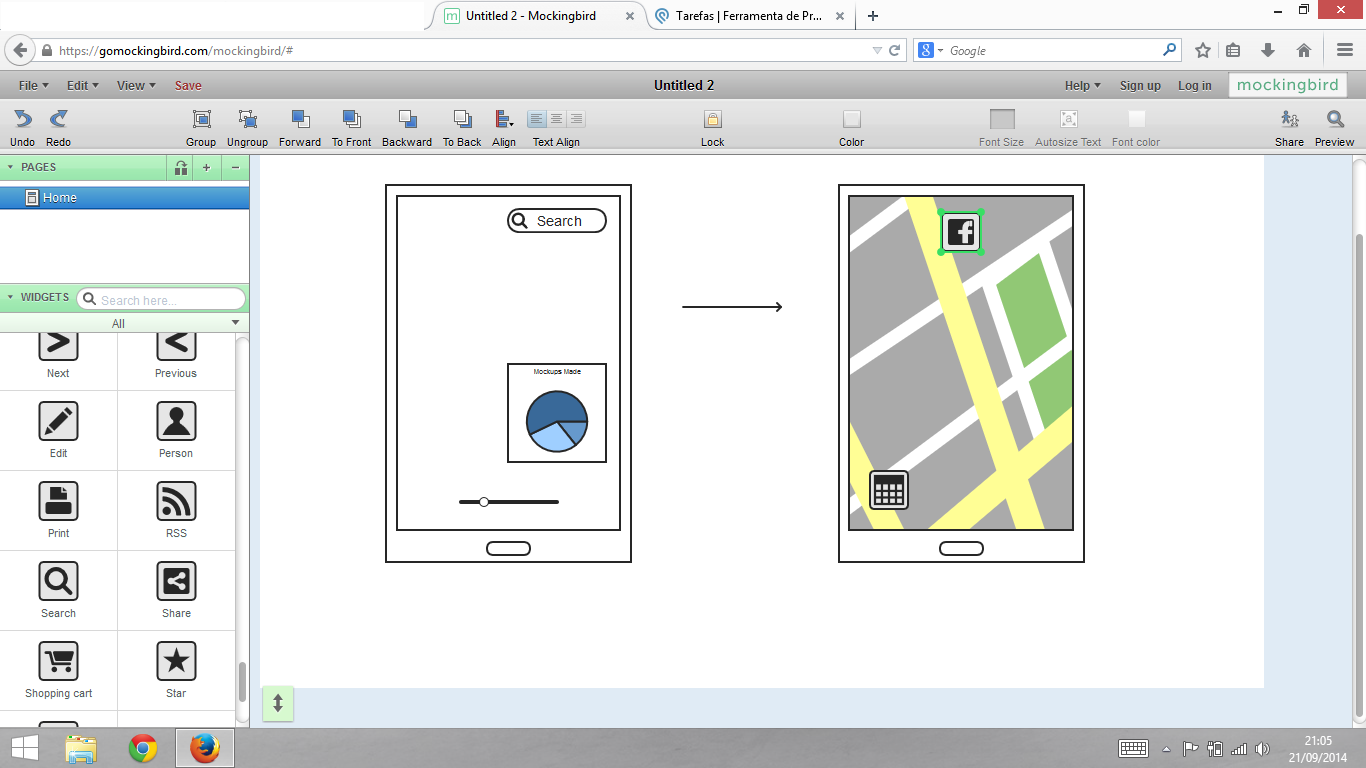Click the Undo icon in the toolbar
The height and width of the screenshot is (768, 1366).
(22, 120)
